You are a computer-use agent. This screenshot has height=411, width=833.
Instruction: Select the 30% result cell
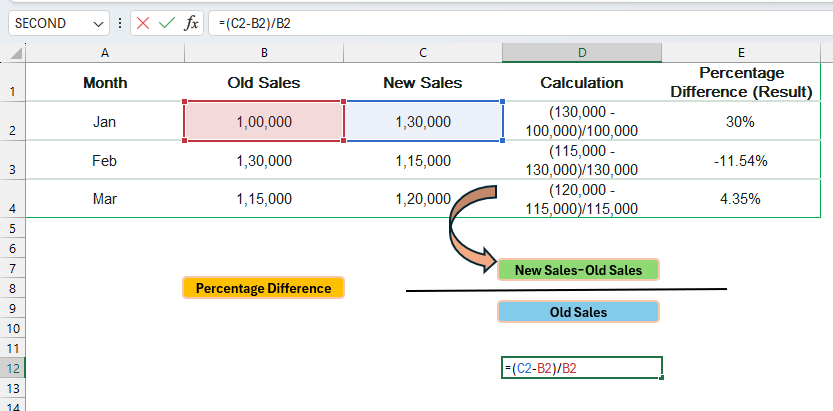741,122
